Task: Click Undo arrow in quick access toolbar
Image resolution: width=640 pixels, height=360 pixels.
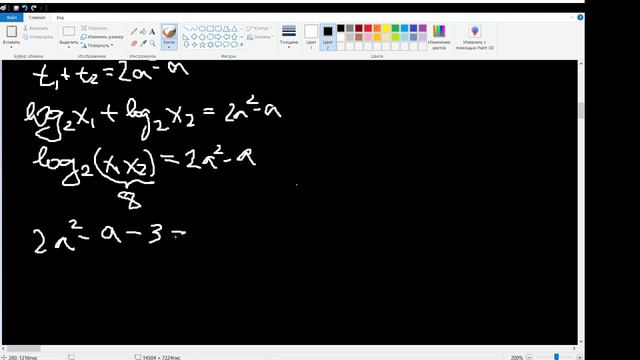Action: [x=24, y=8]
